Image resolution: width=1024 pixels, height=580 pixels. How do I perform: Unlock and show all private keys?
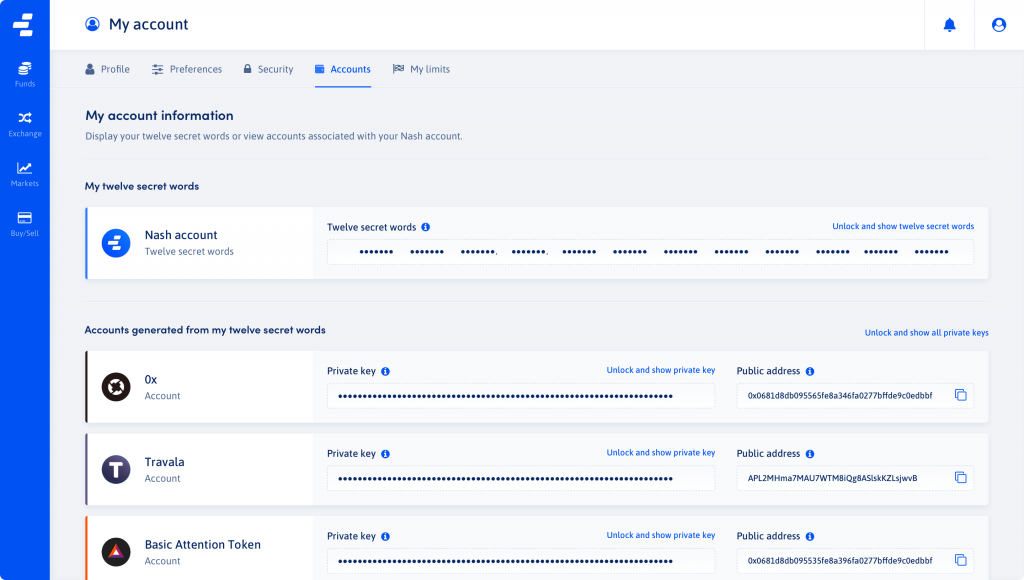point(926,332)
